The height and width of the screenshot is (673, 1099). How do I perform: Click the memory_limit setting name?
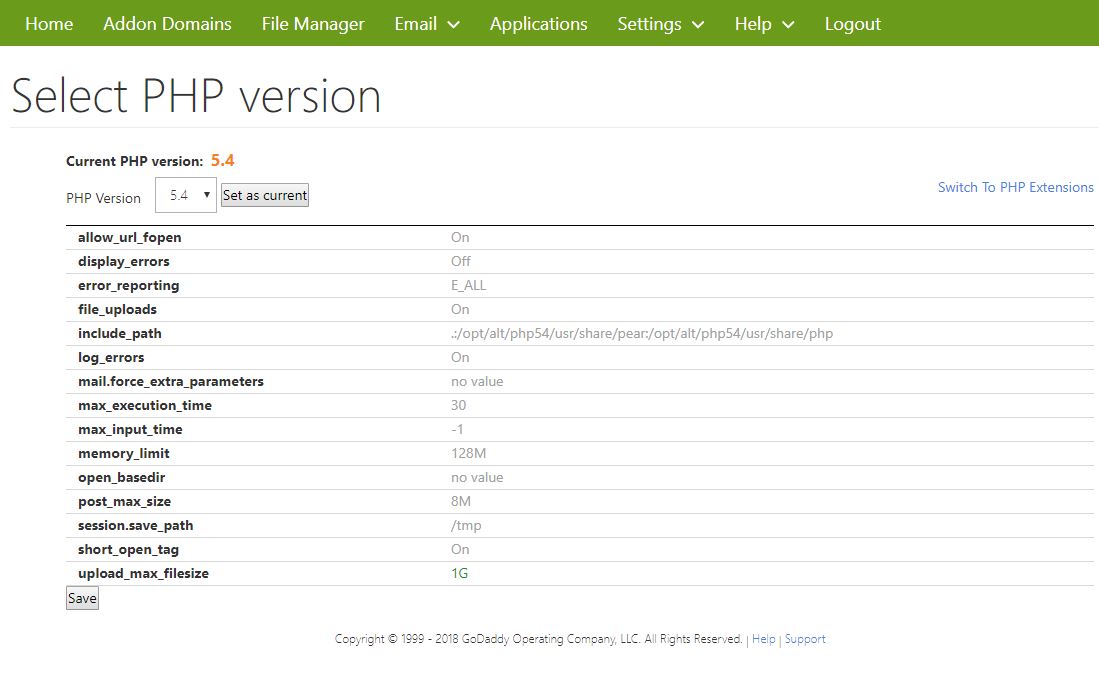123,454
